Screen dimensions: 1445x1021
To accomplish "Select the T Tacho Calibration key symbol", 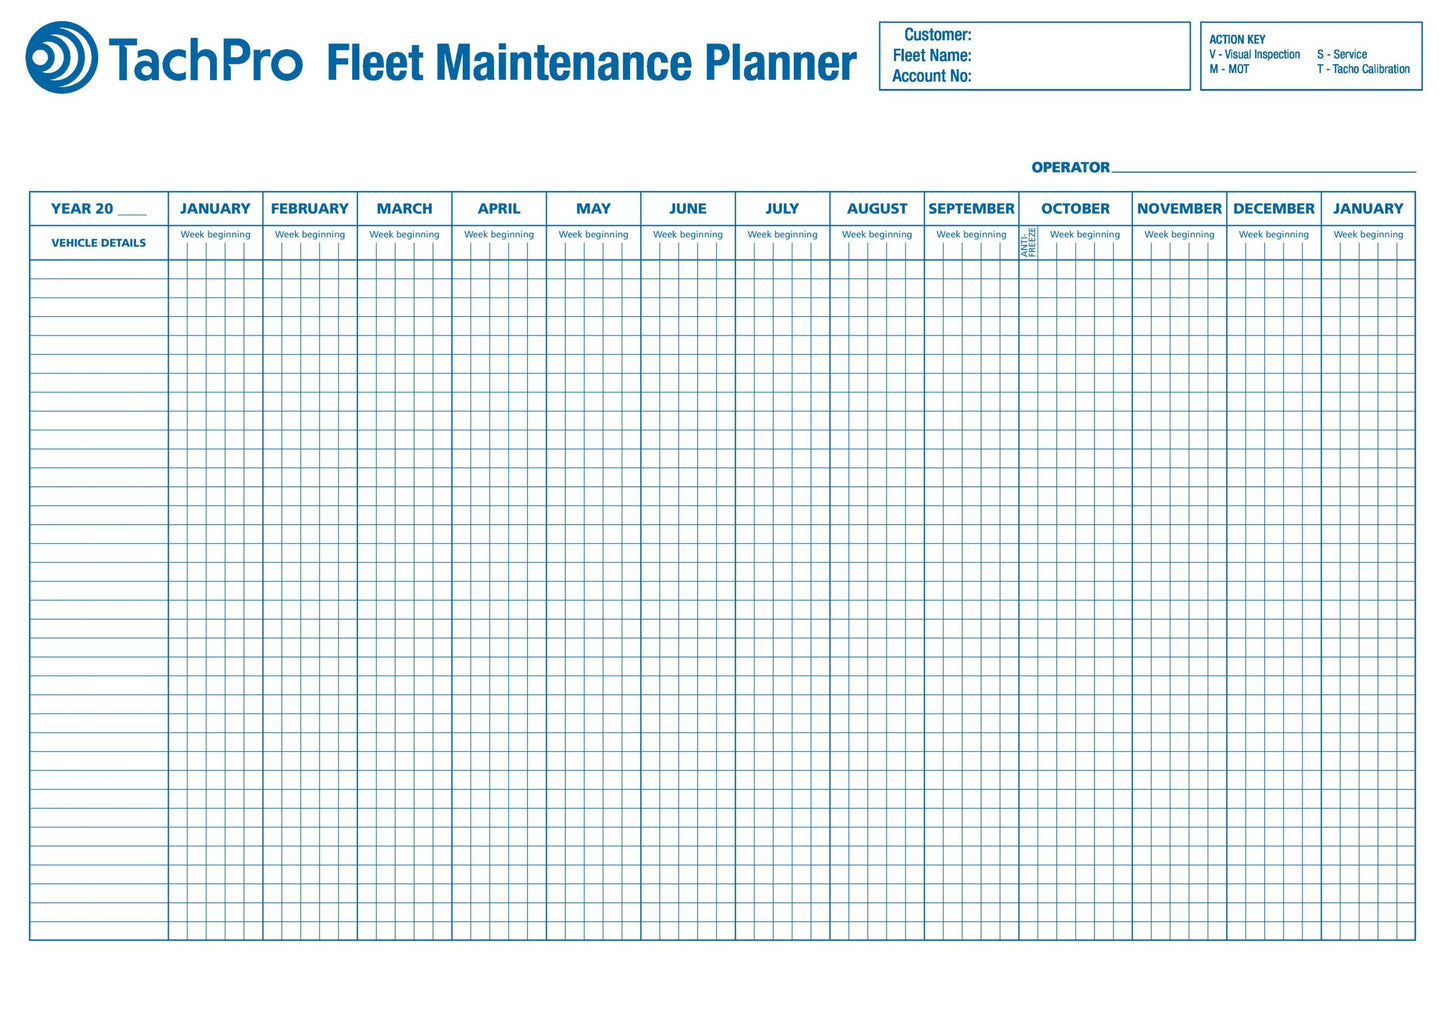I will tap(1322, 68).
